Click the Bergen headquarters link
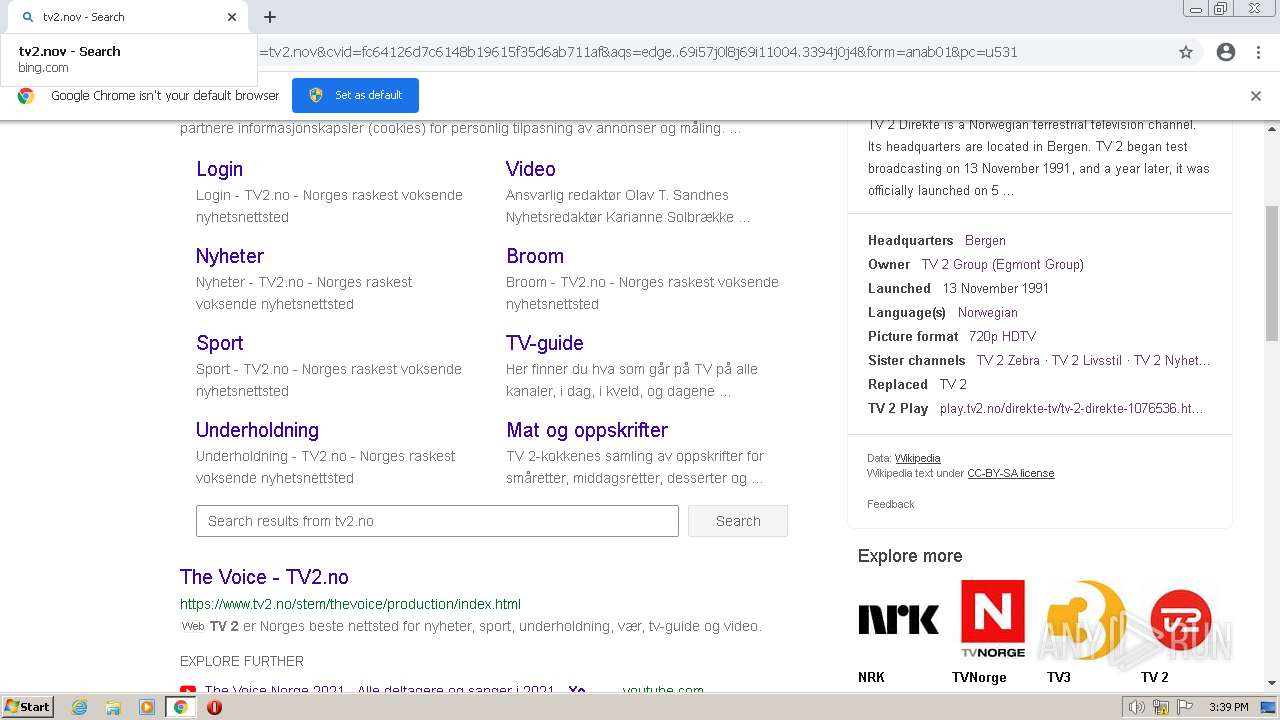The height and width of the screenshot is (720, 1280). (985, 240)
